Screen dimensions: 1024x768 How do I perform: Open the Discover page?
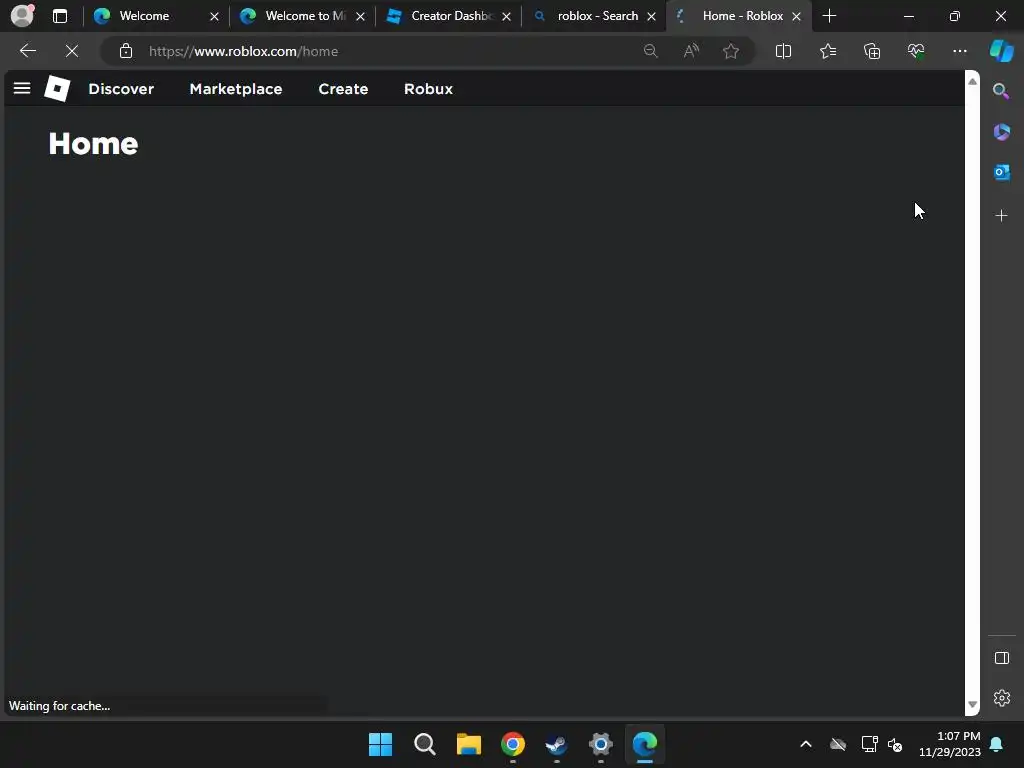[x=121, y=89]
